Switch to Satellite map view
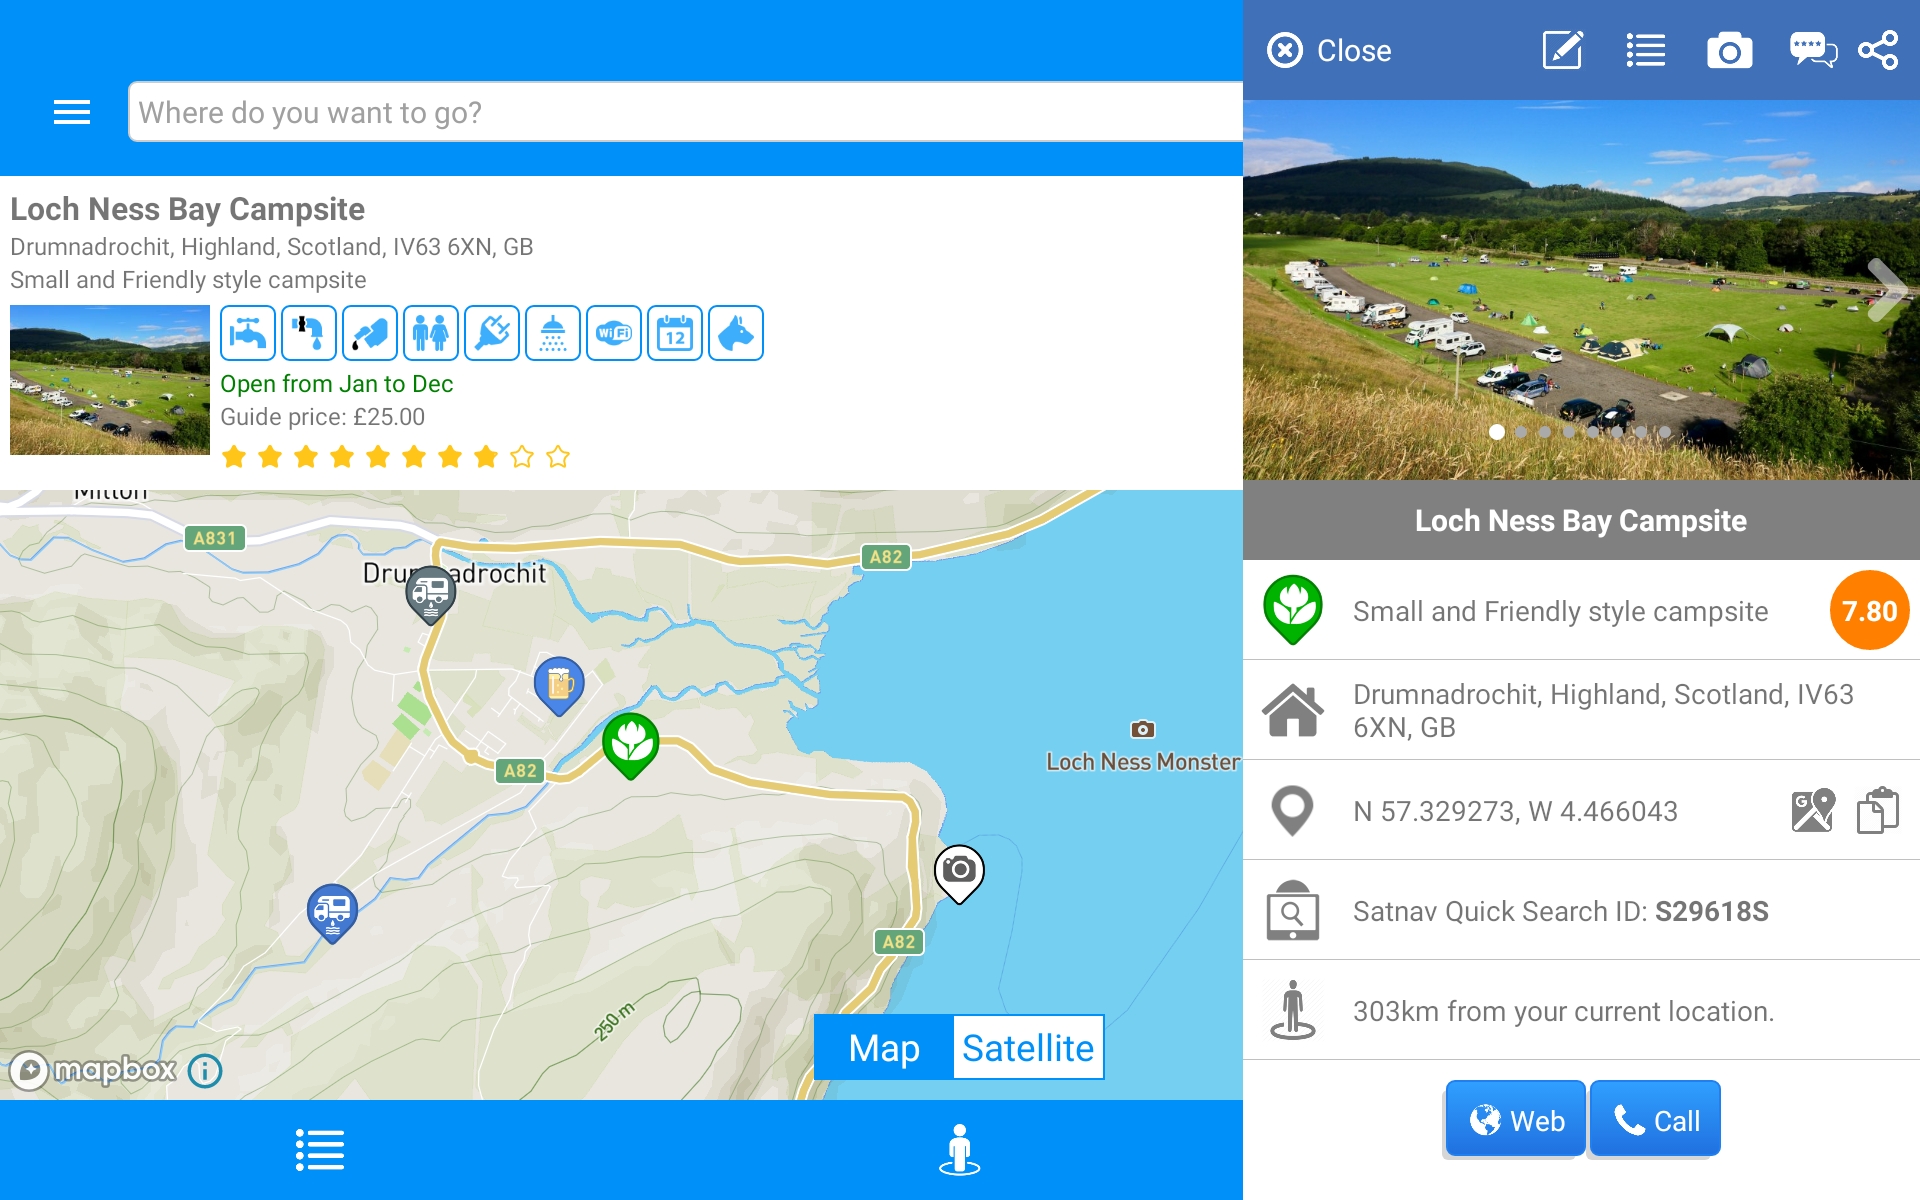This screenshot has width=1920, height=1200. click(1027, 1047)
